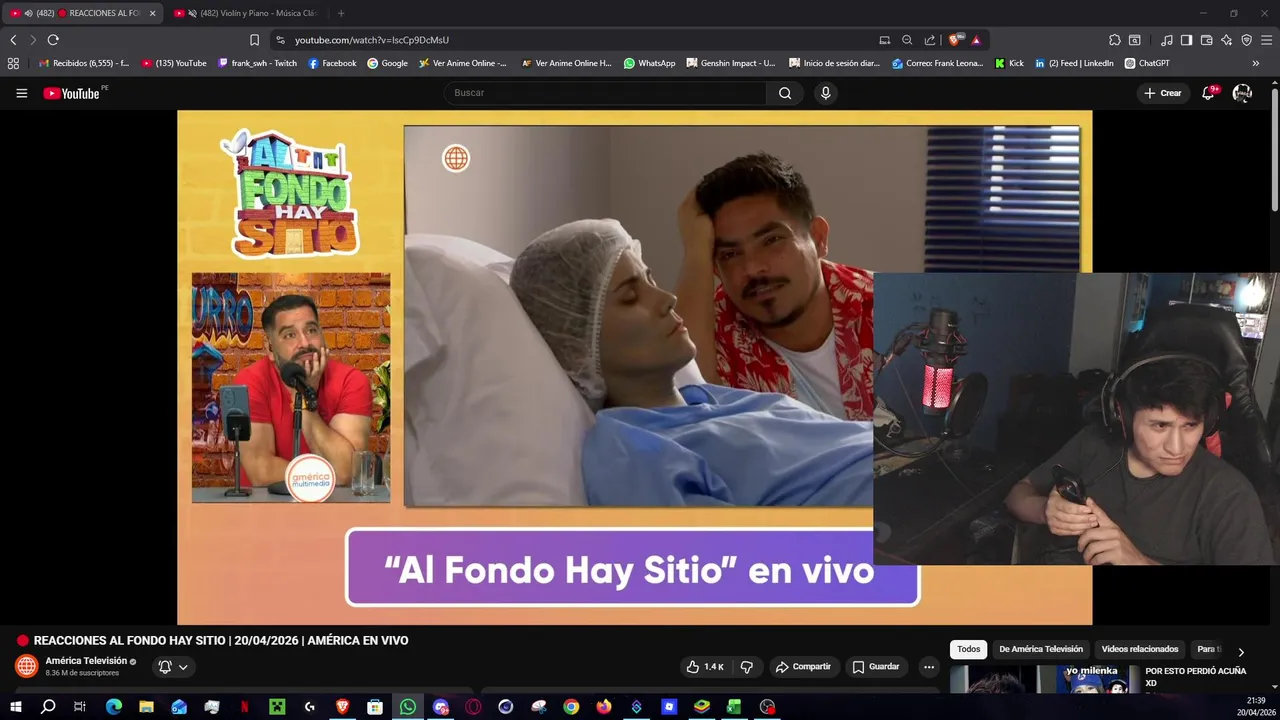Open Brave Shields lion icon
Image resolution: width=1280 pixels, height=720 pixels.
coord(954,40)
